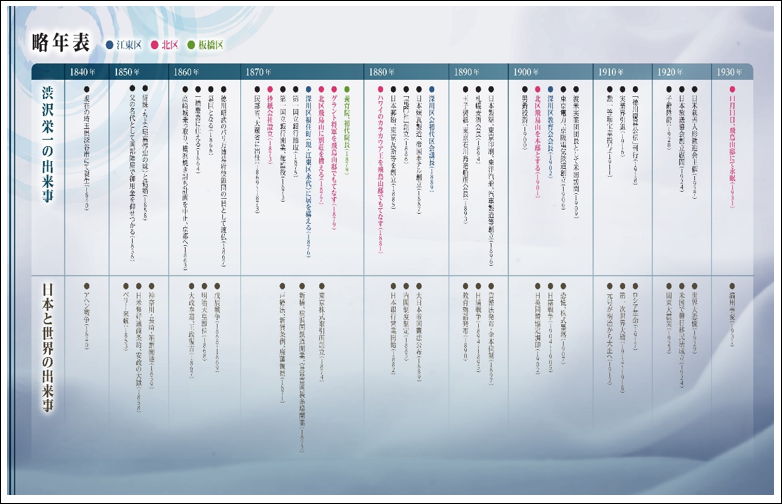Click the 教育勅語発布 entry
This screenshot has height=504, width=782.
pyautogui.click(x=466, y=322)
